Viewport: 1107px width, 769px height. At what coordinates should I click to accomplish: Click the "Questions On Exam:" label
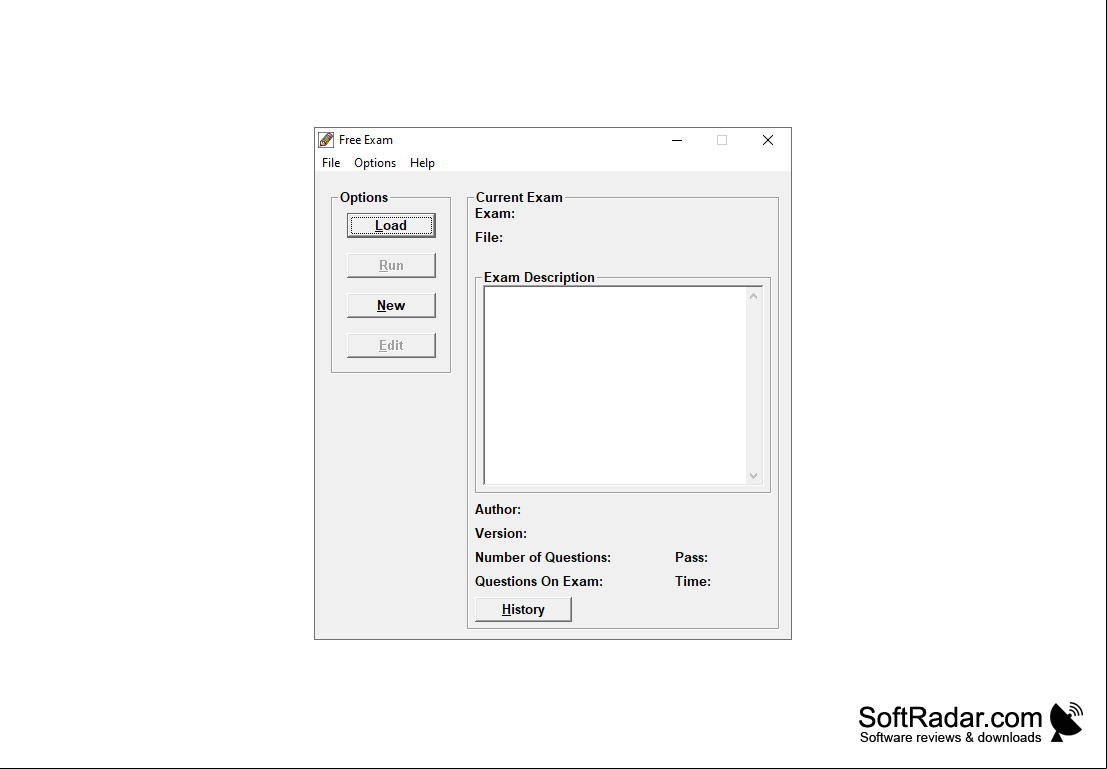point(539,582)
